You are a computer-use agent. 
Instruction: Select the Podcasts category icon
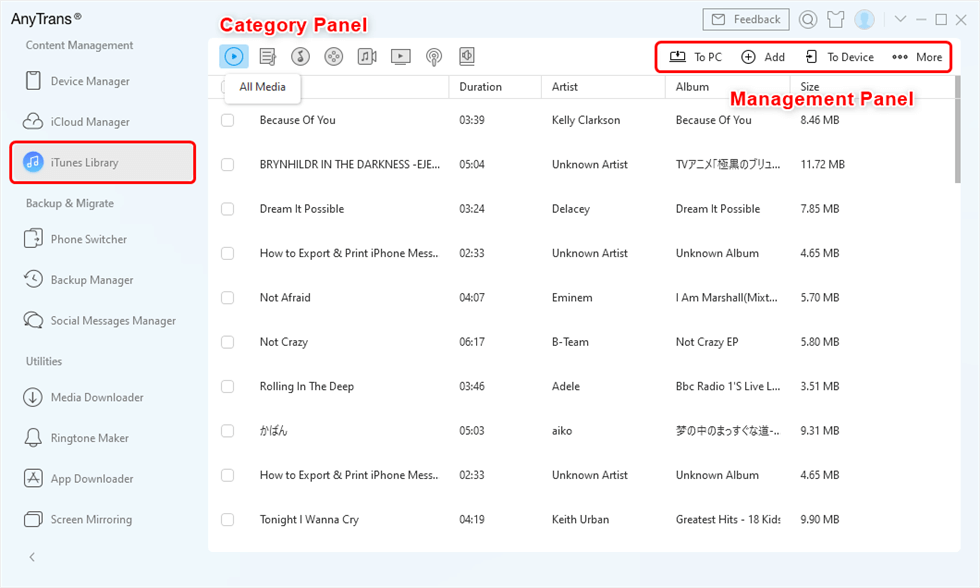coord(434,57)
